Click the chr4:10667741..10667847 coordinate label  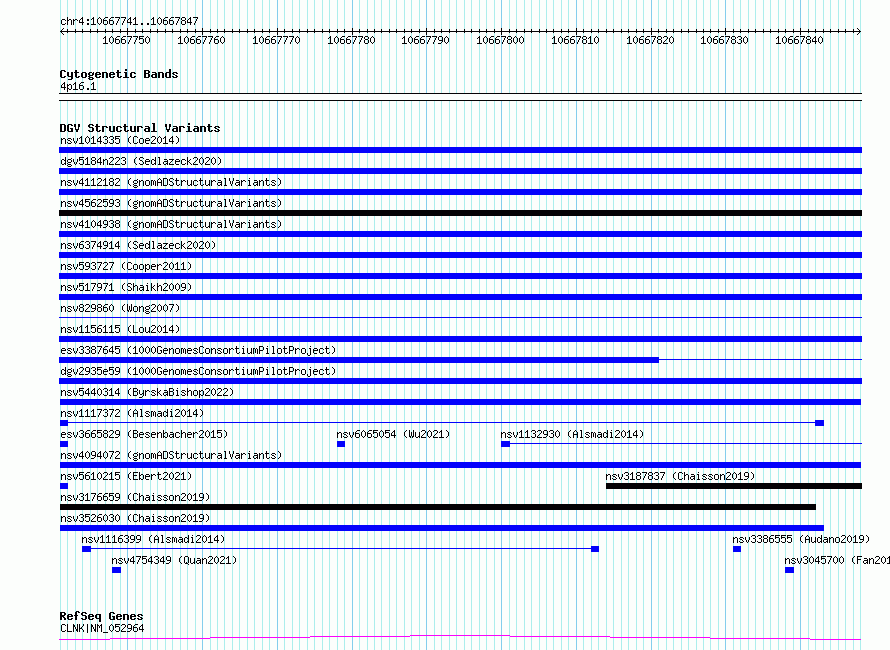pos(129,21)
